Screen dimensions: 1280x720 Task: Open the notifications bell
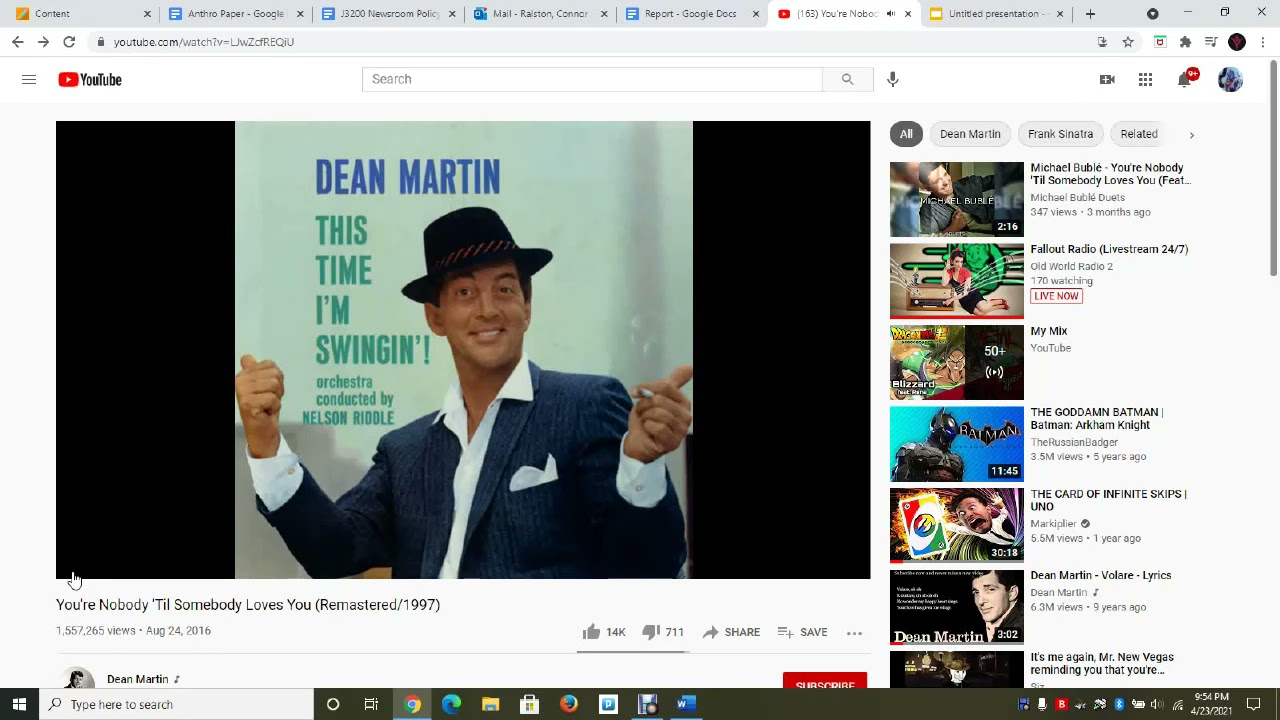1185,80
